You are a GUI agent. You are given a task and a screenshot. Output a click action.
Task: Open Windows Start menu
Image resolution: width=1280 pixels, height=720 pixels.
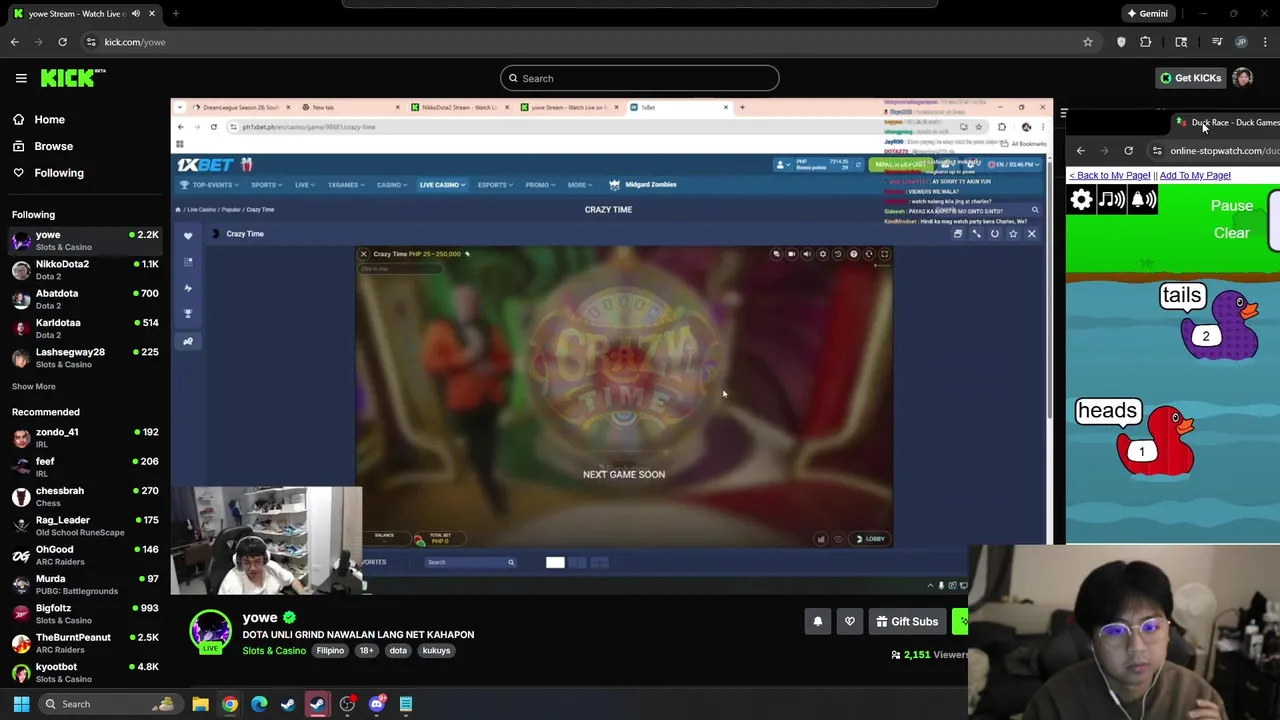[21, 704]
